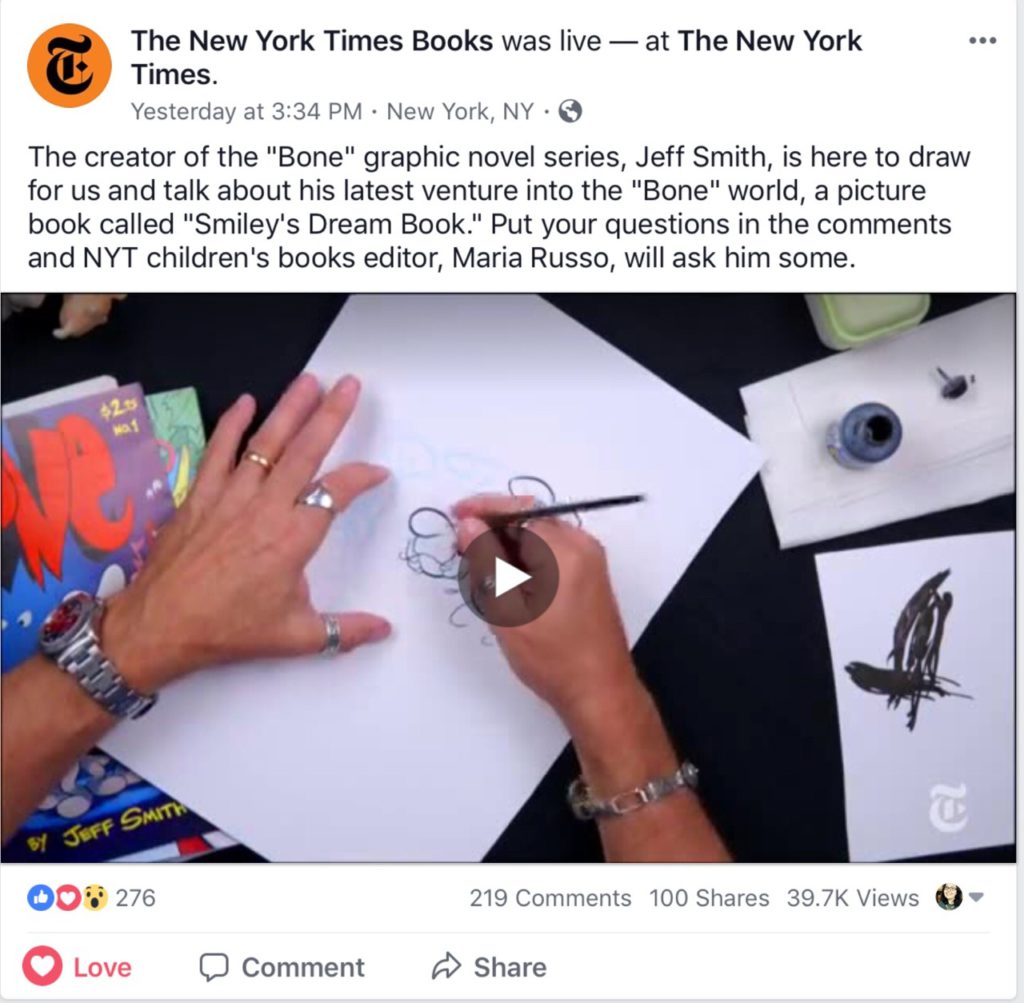The image size is (1024, 1003).
Task: Click the Share arrow button
Action: tap(488, 967)
